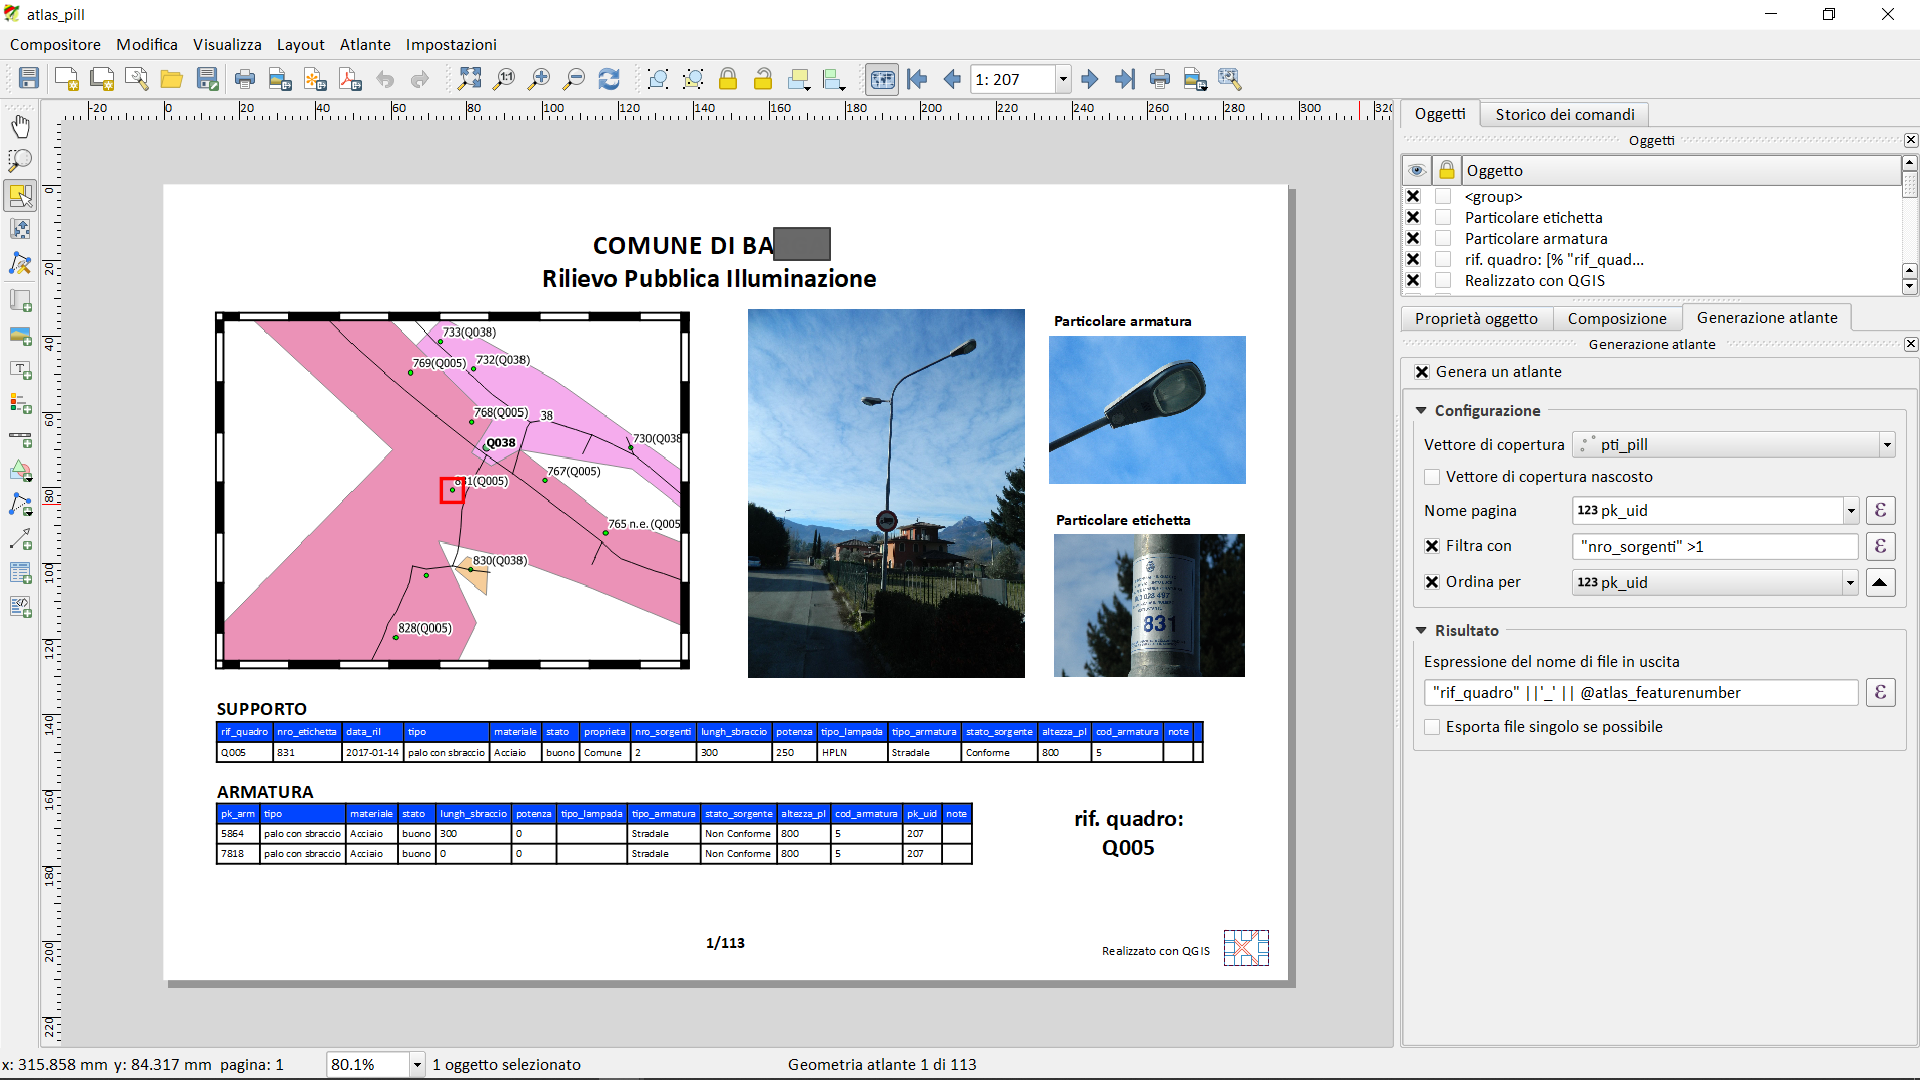Switch to the Composizione tab
The image size is (1920, 1080).
(x=1616, y=318)
